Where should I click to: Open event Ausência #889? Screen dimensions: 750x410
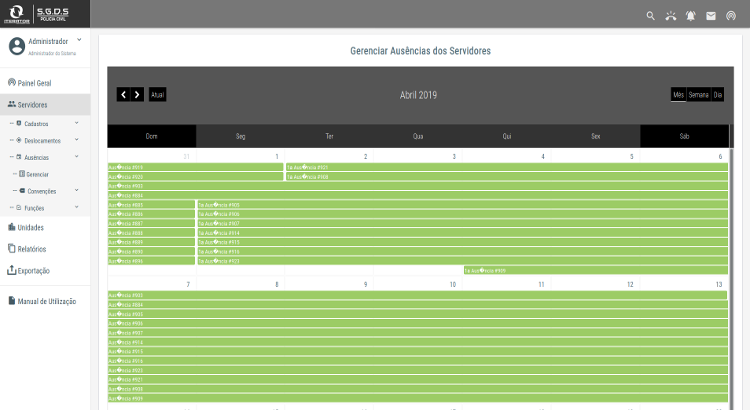click(x=151, y=242)
